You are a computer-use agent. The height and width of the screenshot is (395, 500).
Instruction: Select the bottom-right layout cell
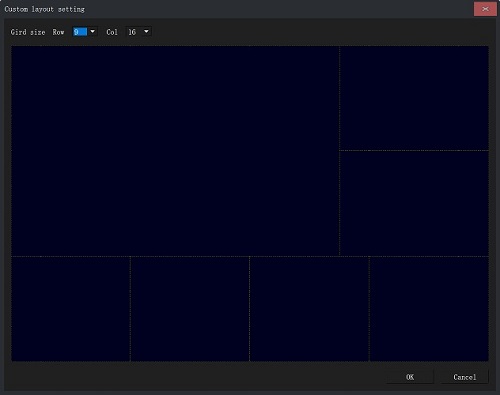tap(429, 309)
